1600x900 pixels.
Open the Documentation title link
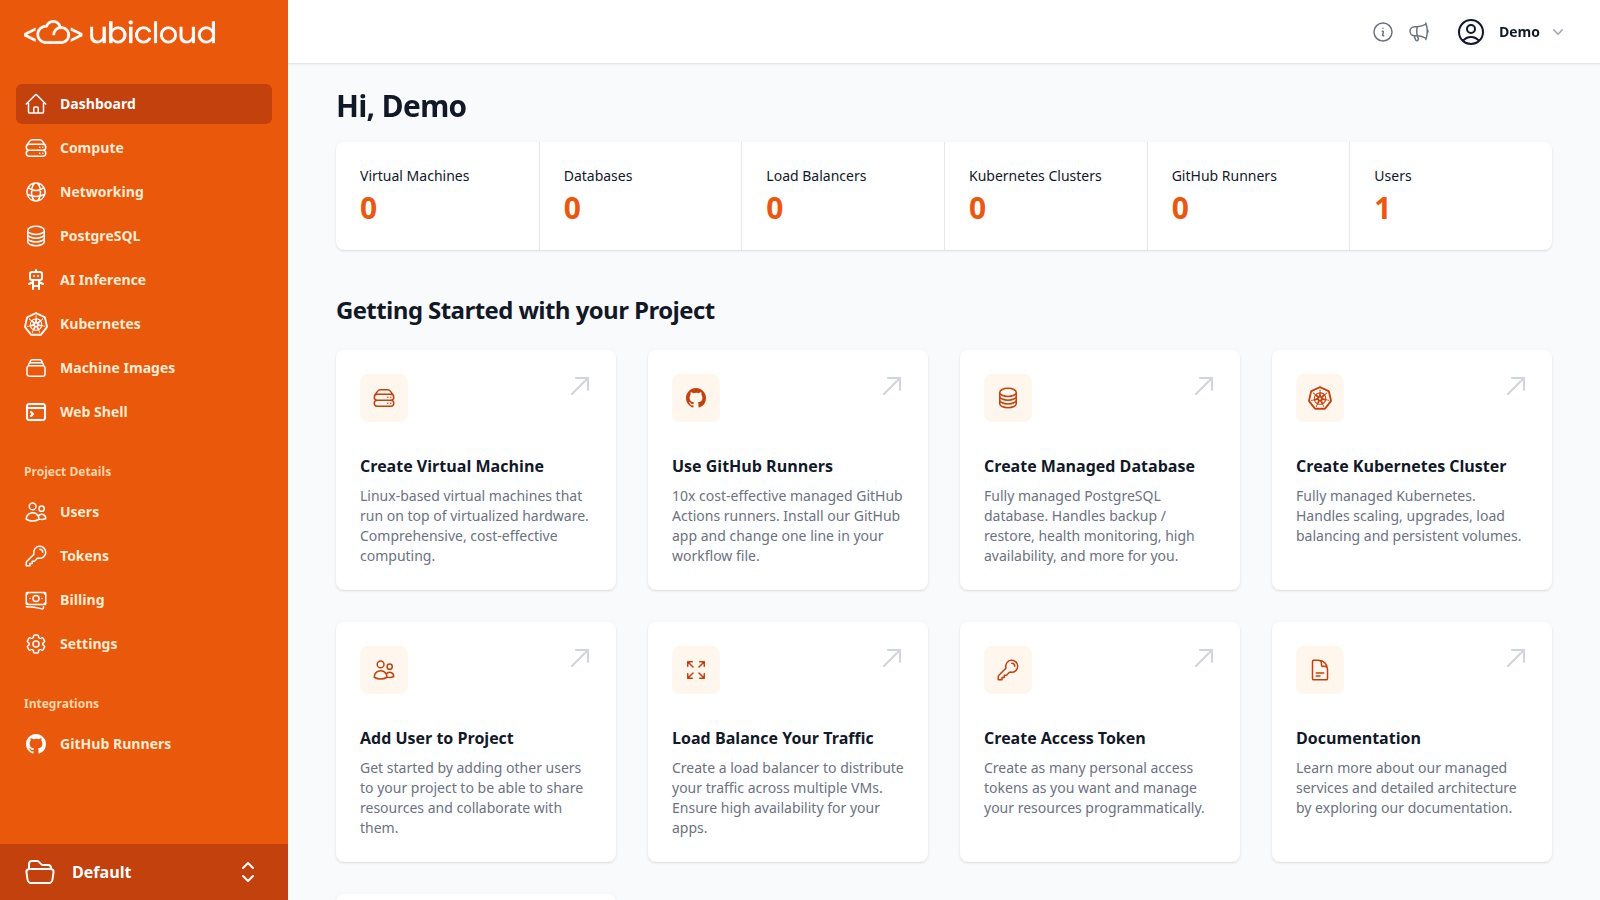[x=1358, y=738]
